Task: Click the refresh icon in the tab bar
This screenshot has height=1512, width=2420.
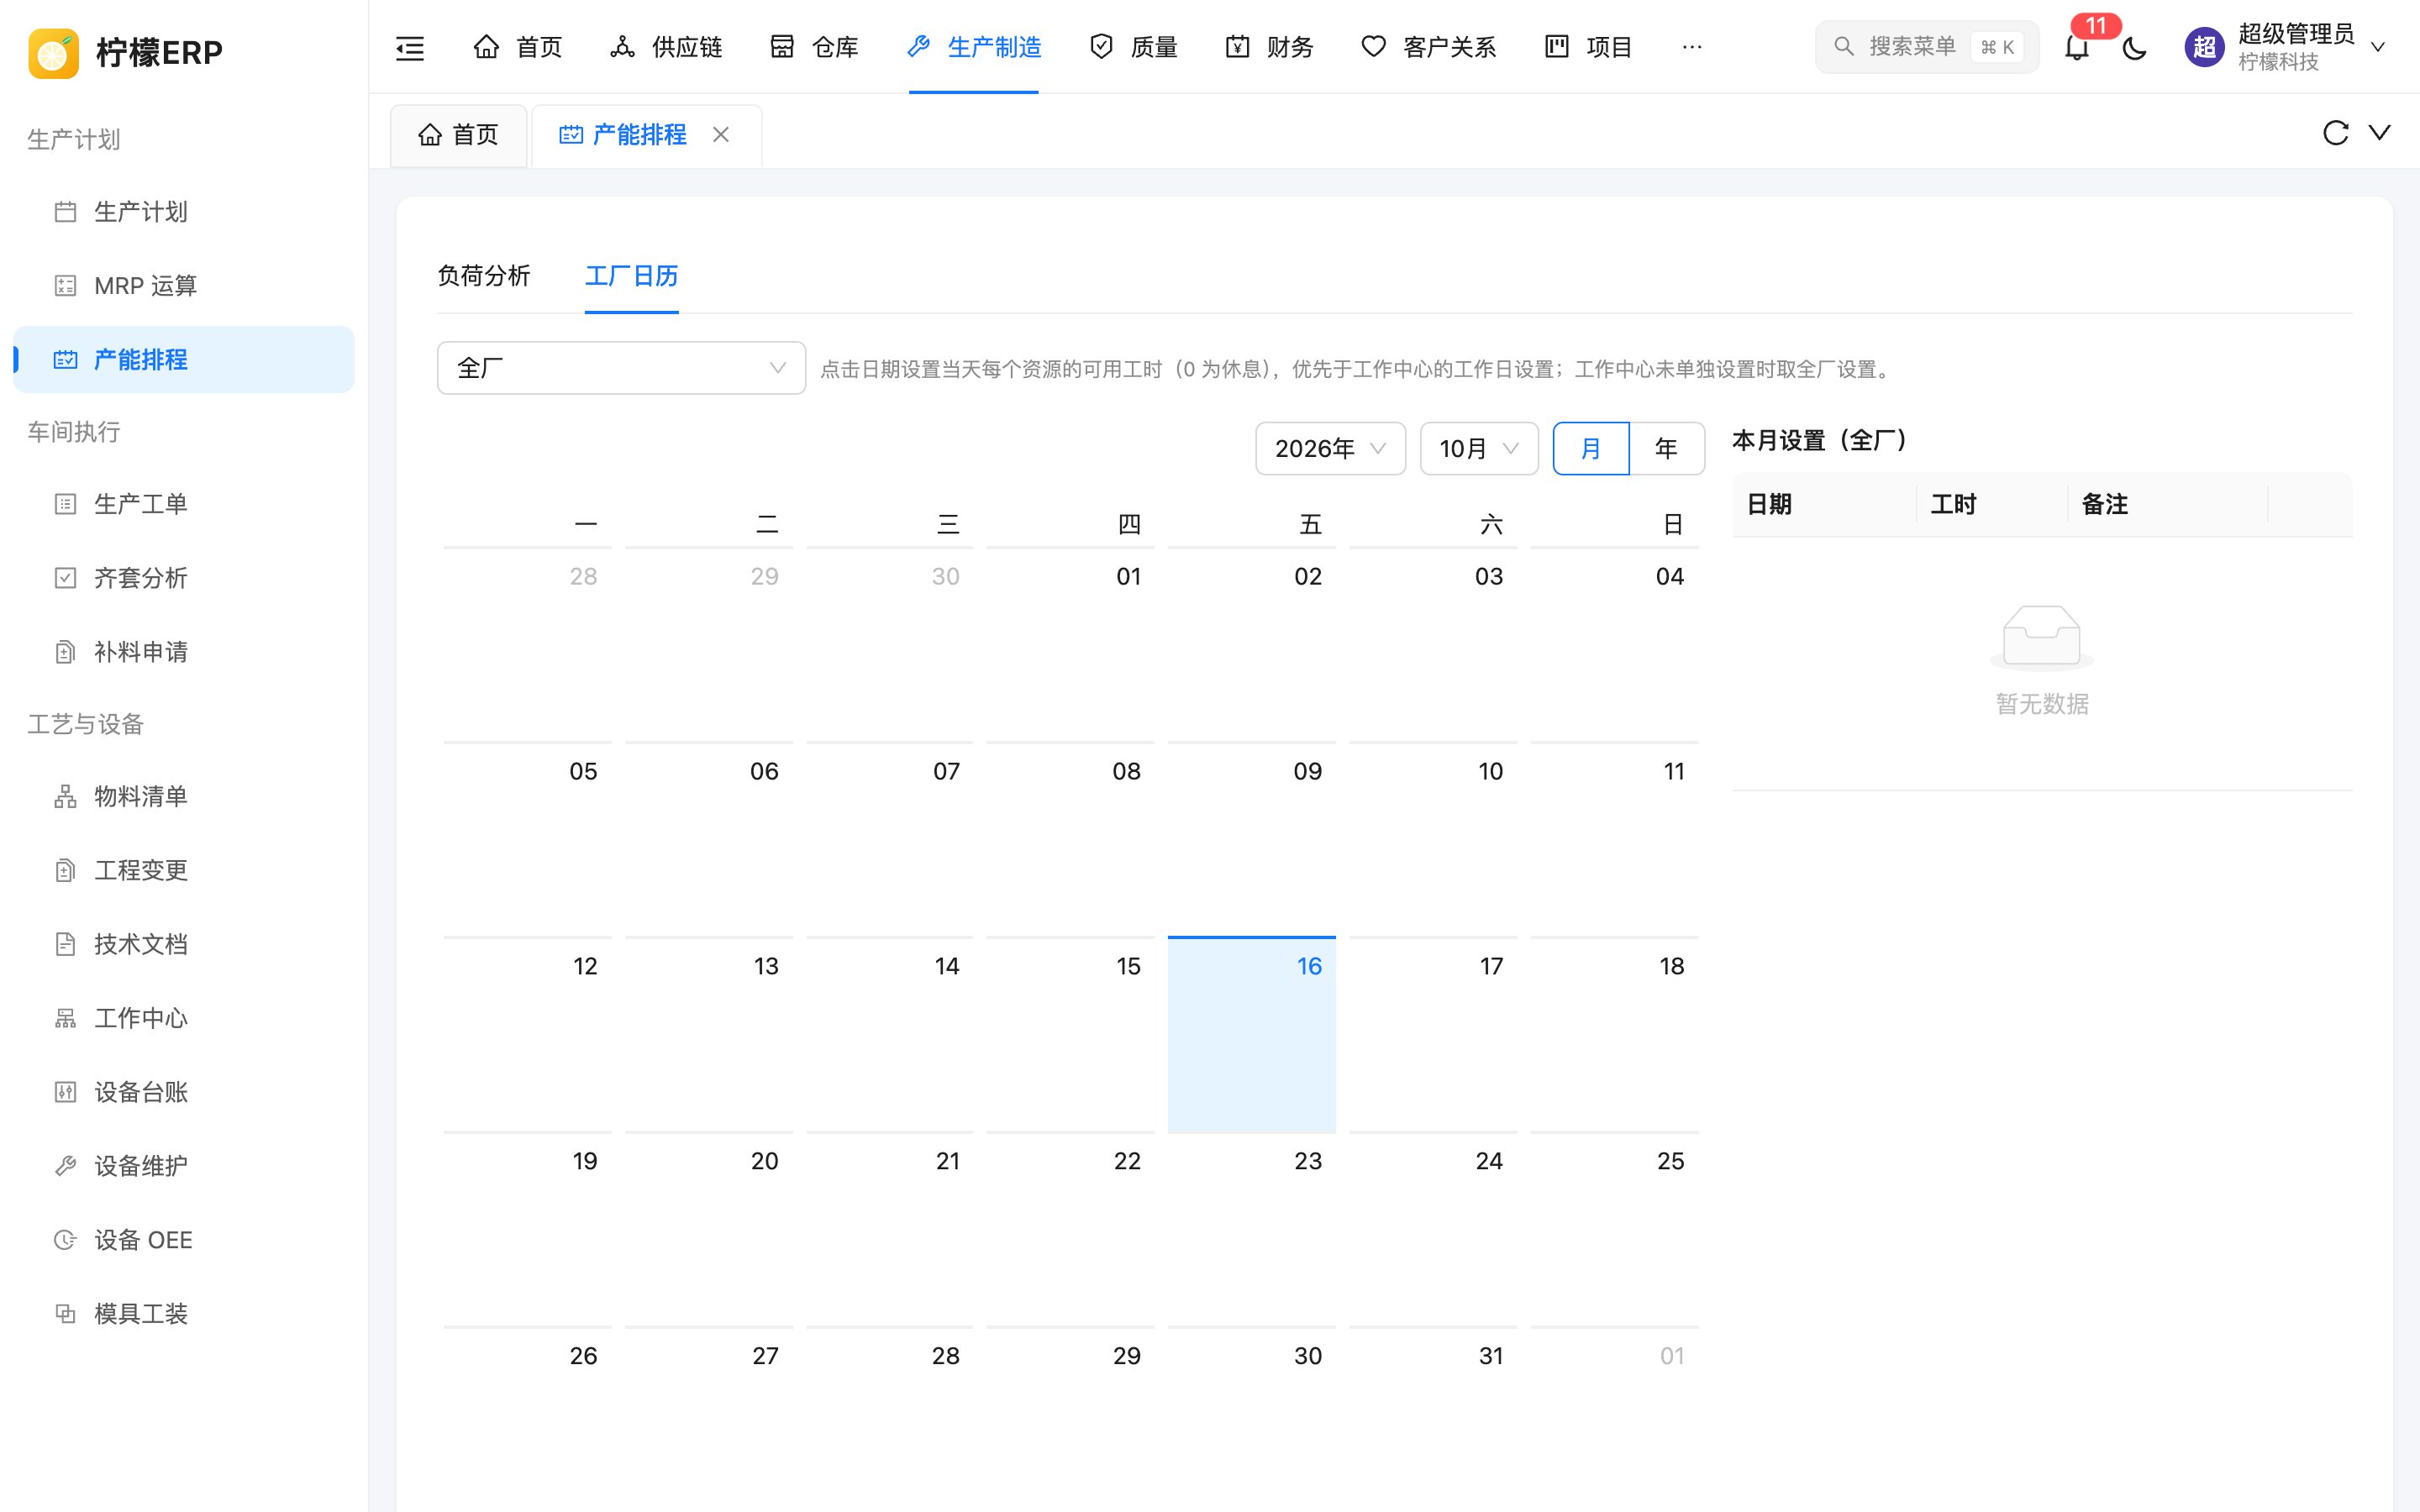Action: 2335,133
